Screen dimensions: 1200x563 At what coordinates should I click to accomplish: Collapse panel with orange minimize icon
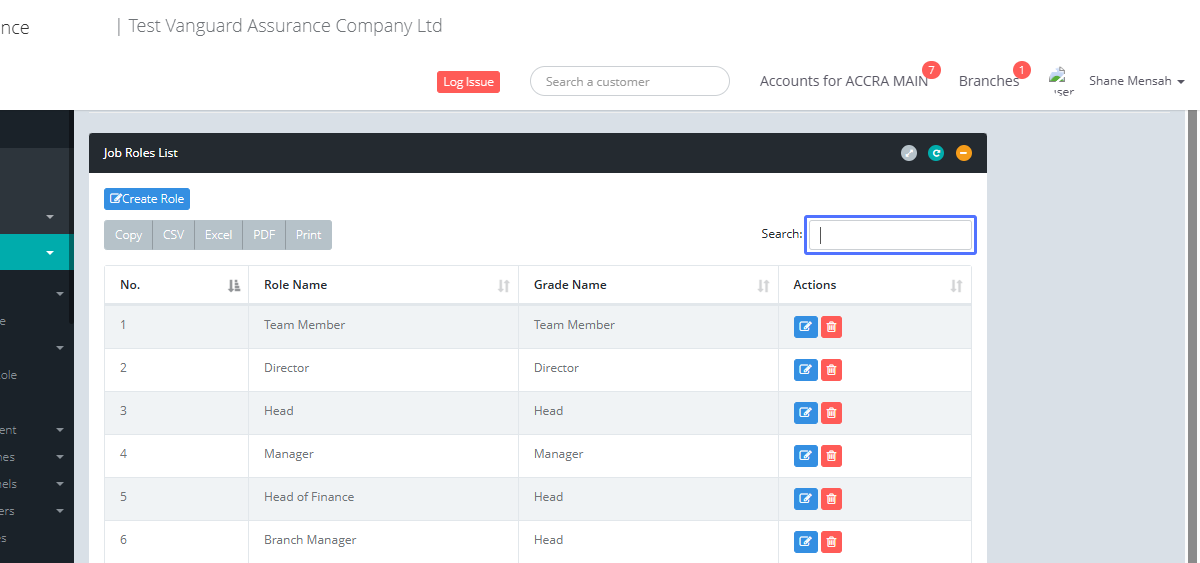click(x=963, y=153)
